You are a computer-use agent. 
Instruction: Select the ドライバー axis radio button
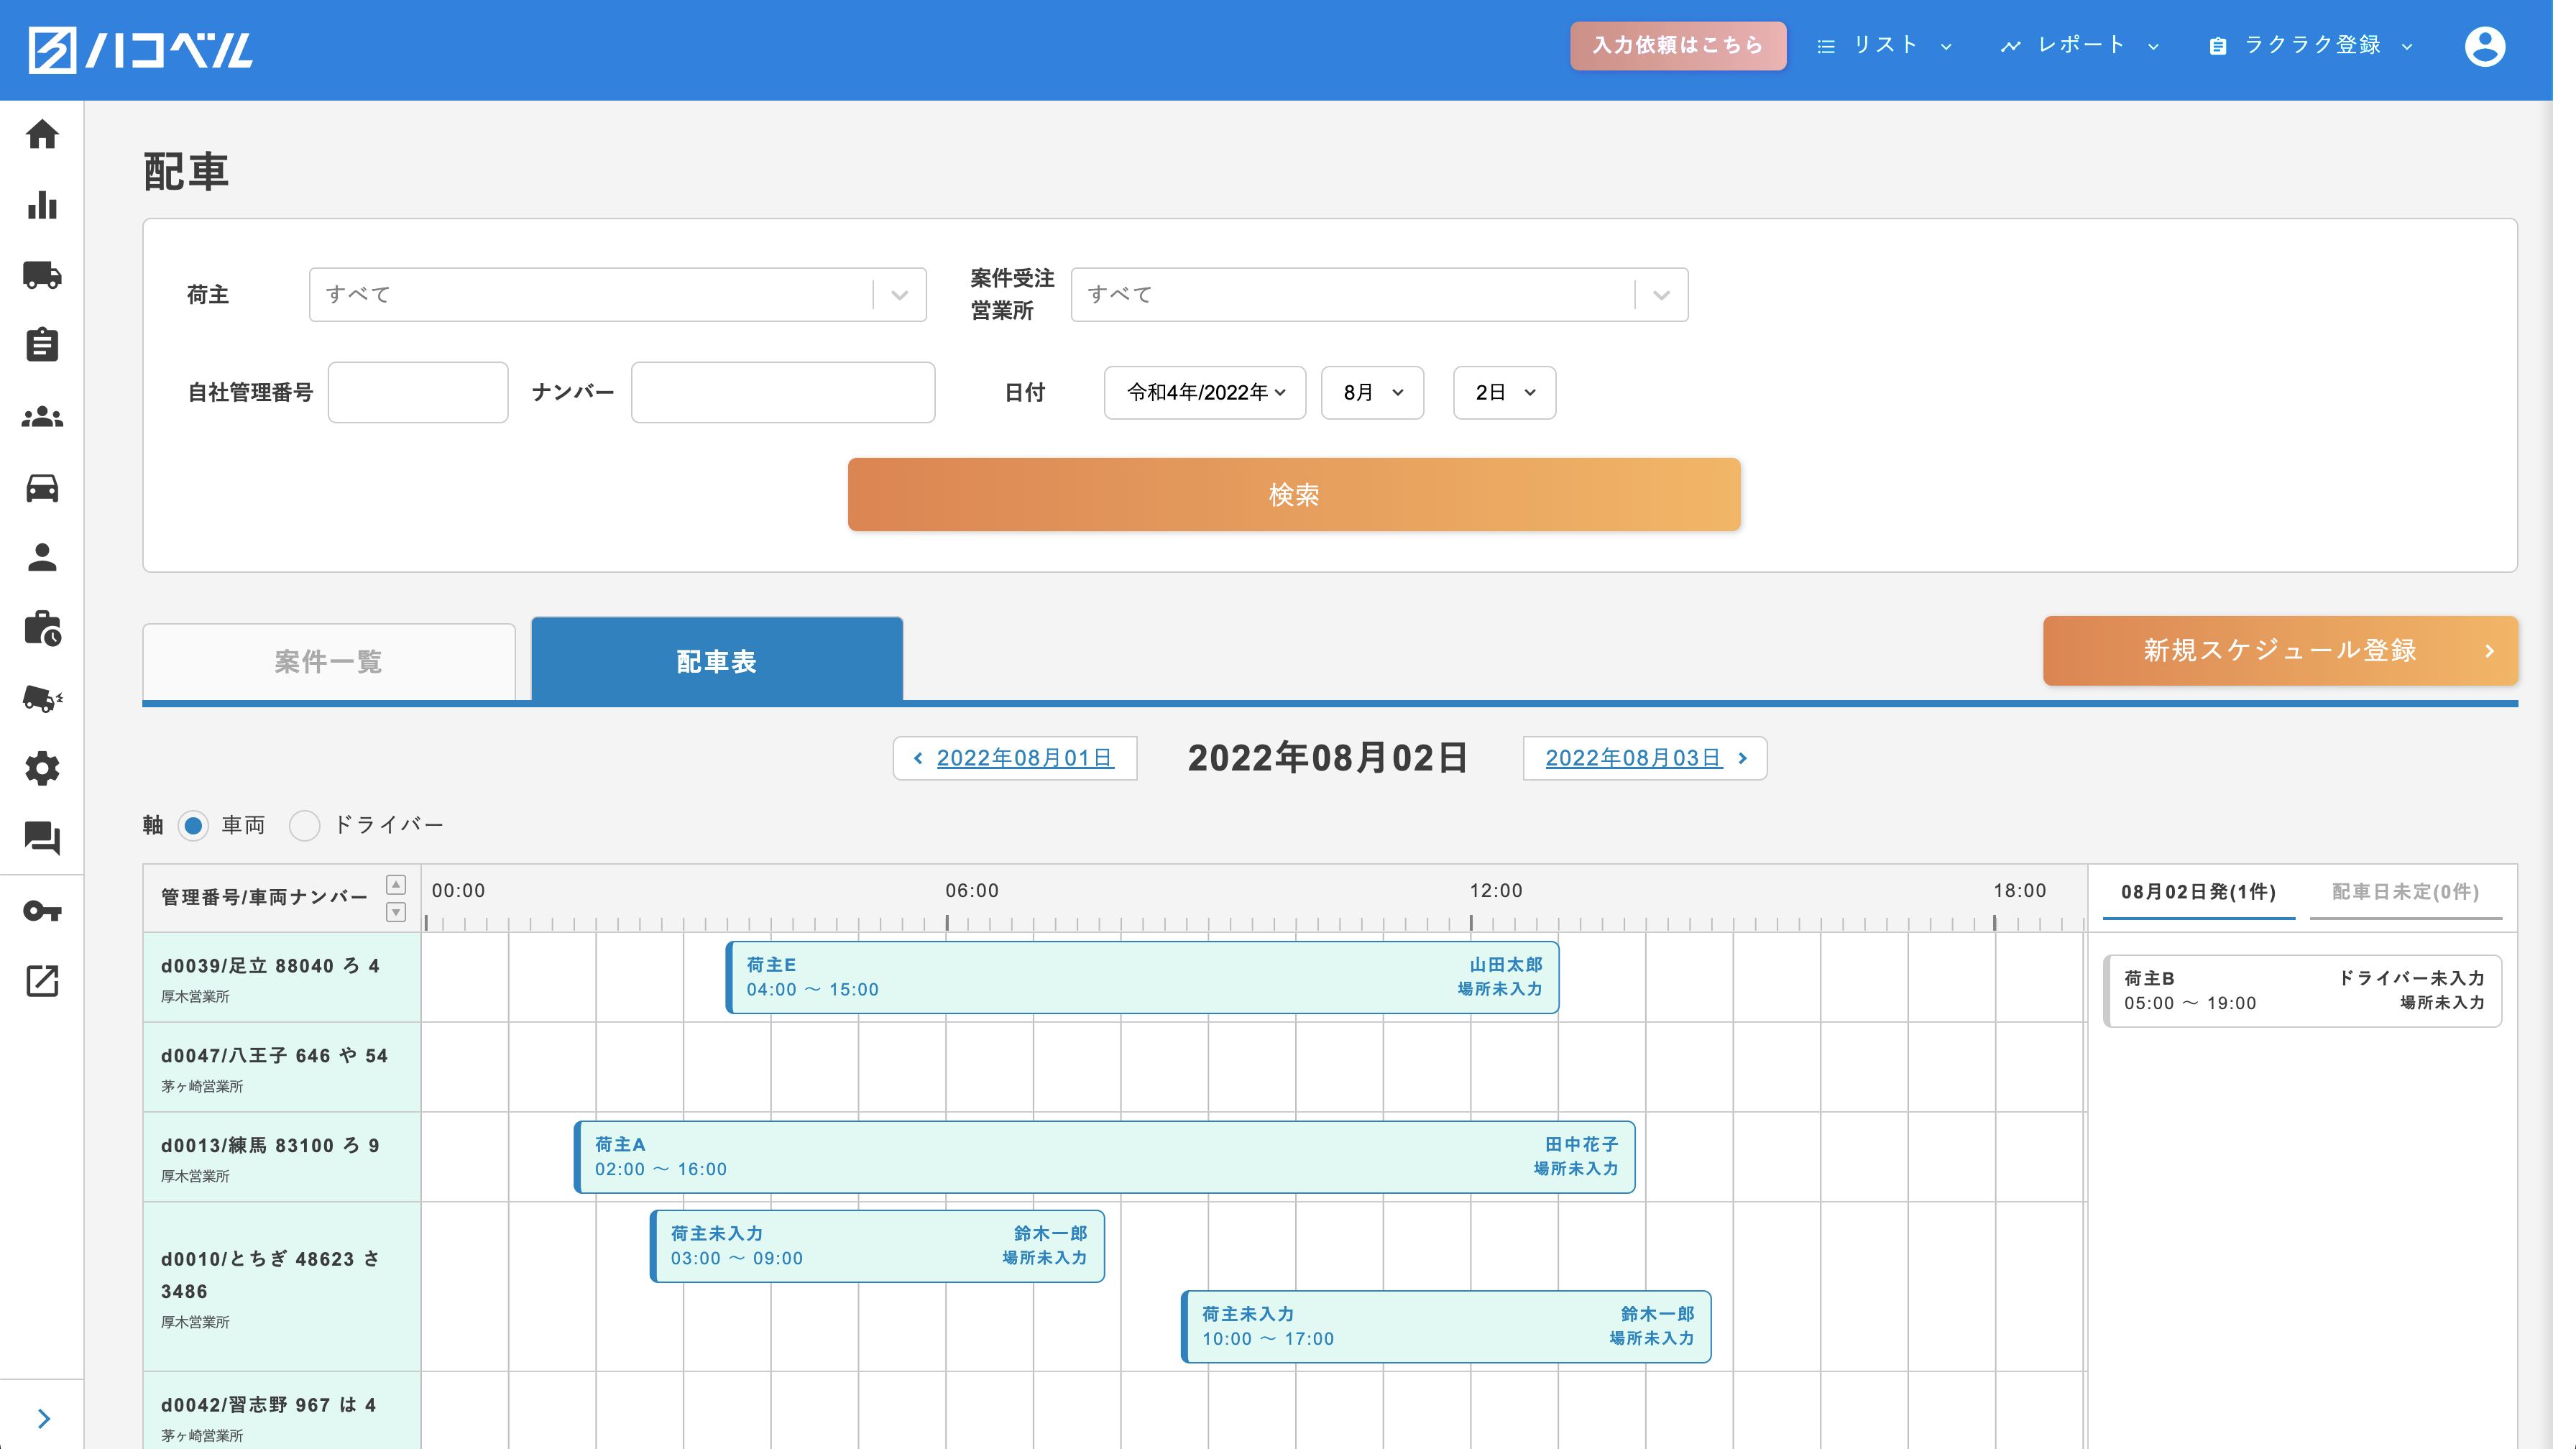click(304, 825)
